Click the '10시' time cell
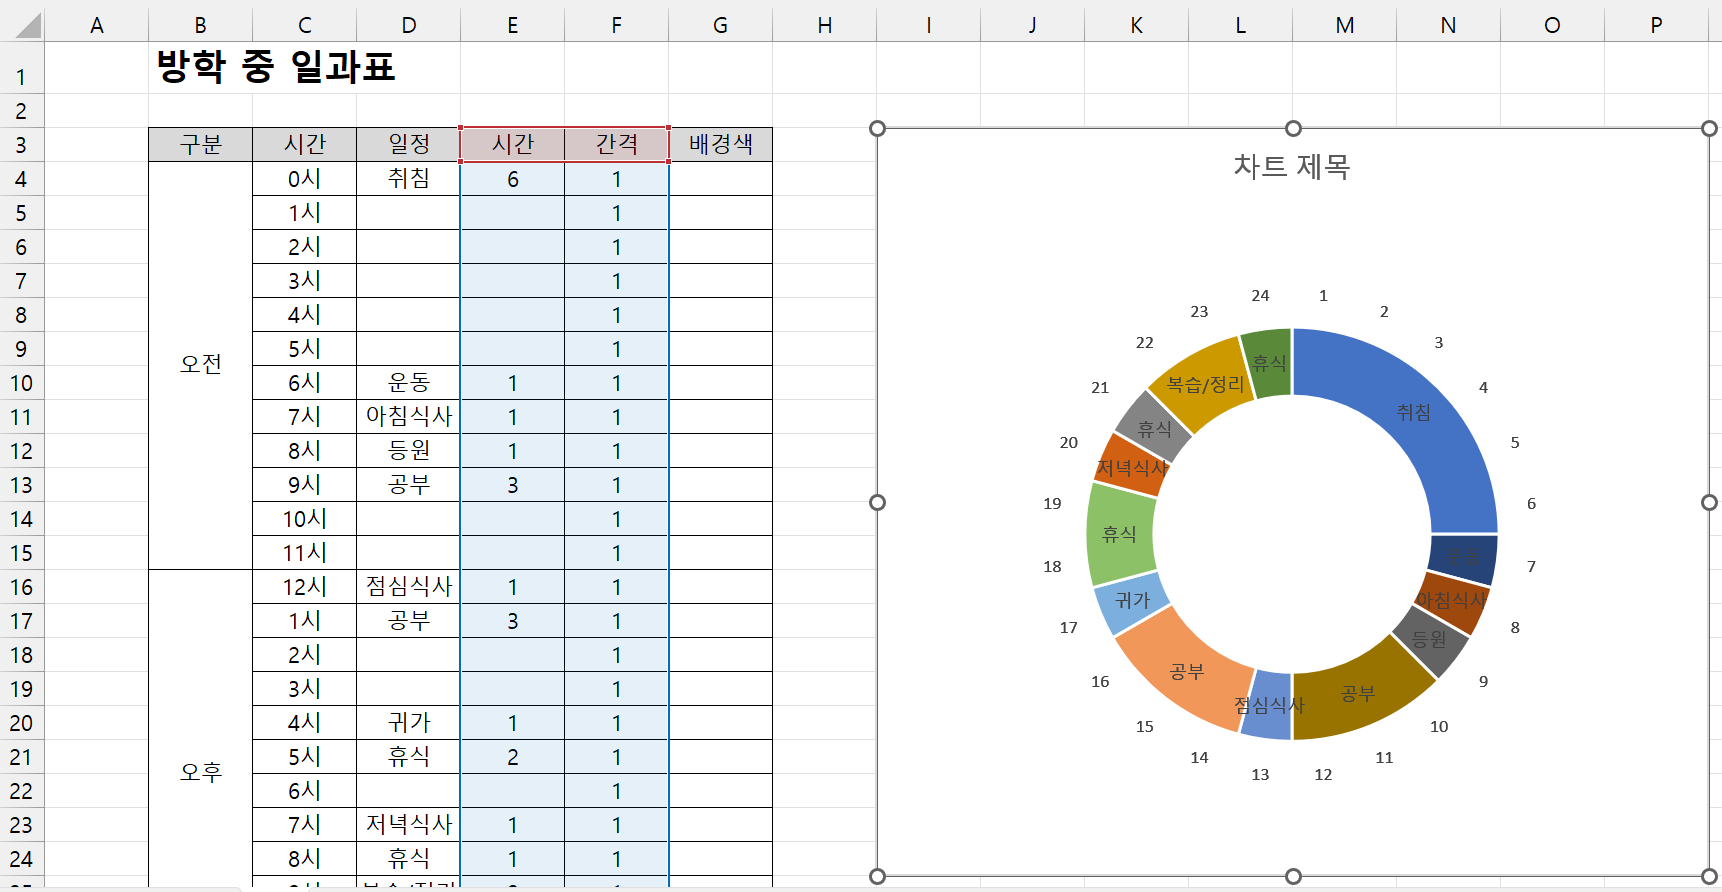1722x892 pixels. coord(305,519)
